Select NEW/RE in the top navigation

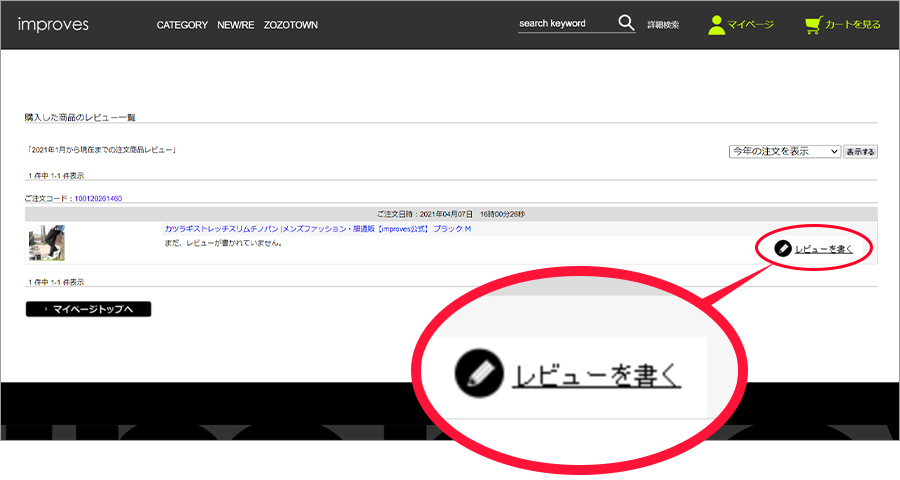[x=236, y=25]
